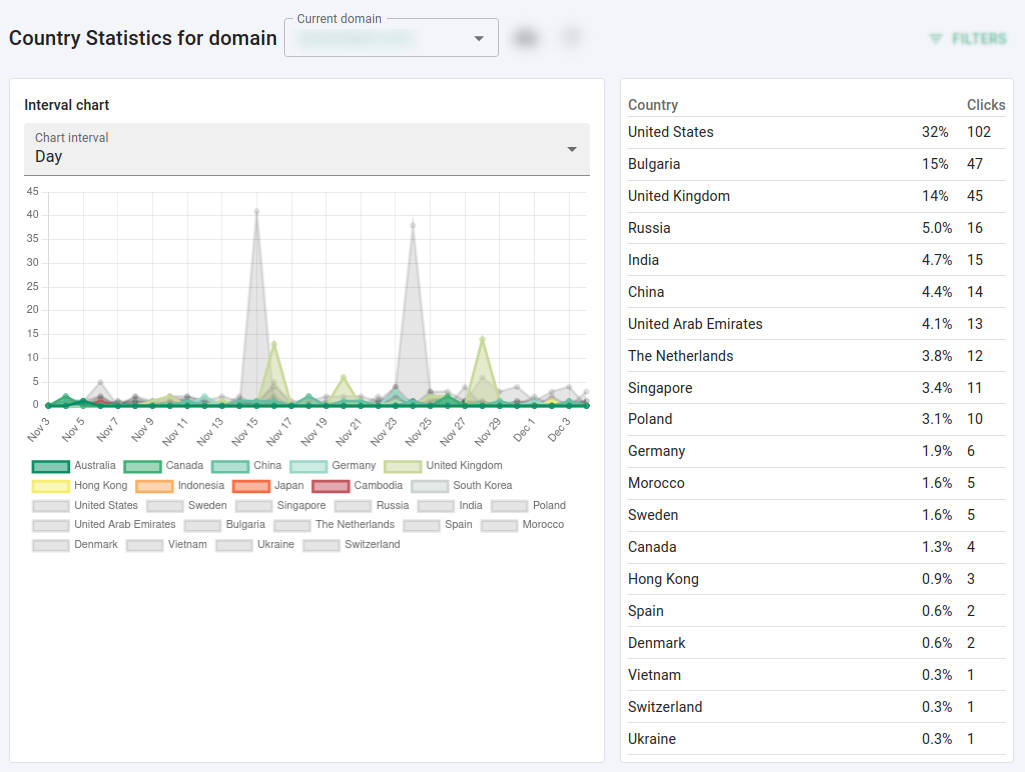Viewport: 1025px width, 772px height.
Task: Open the United States entry in country table
Action: point(670,132)
